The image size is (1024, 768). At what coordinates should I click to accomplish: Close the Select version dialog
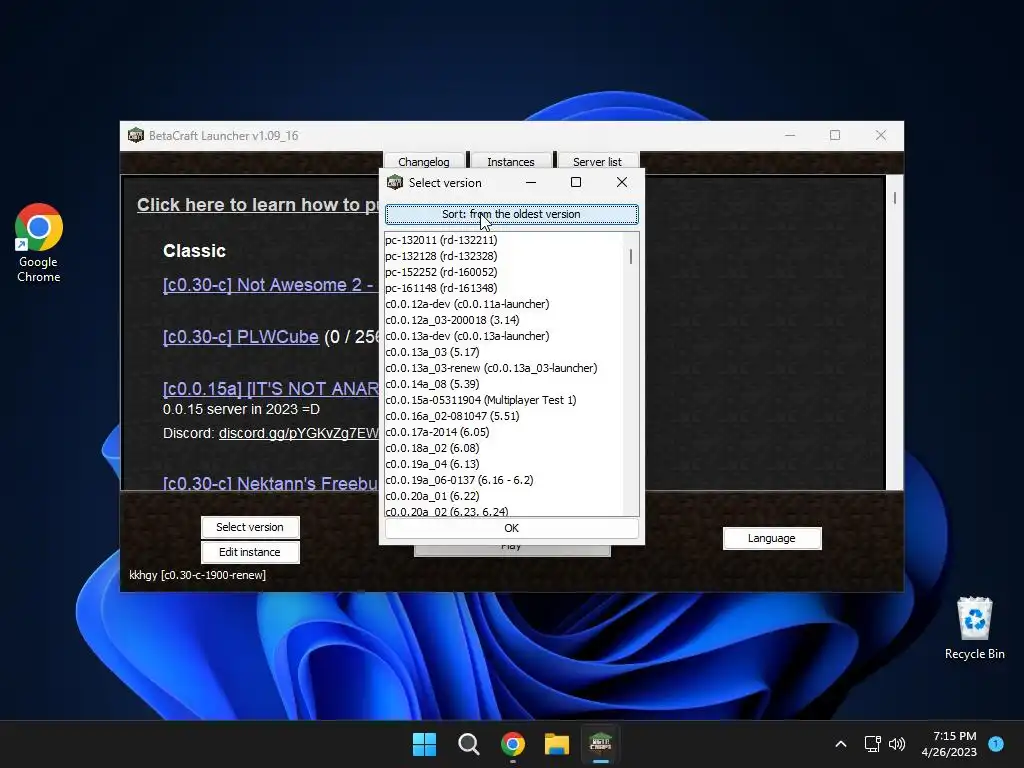point(622,182)
